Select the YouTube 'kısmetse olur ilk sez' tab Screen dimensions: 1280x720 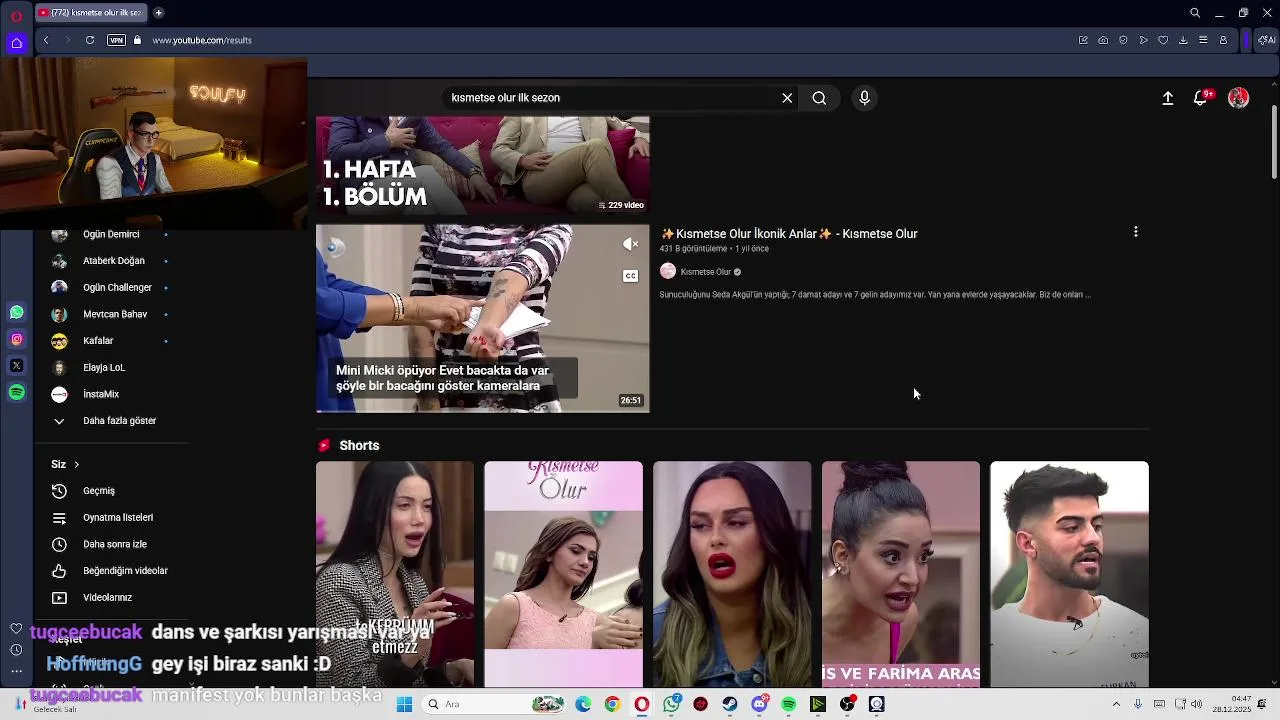[90, 13]
